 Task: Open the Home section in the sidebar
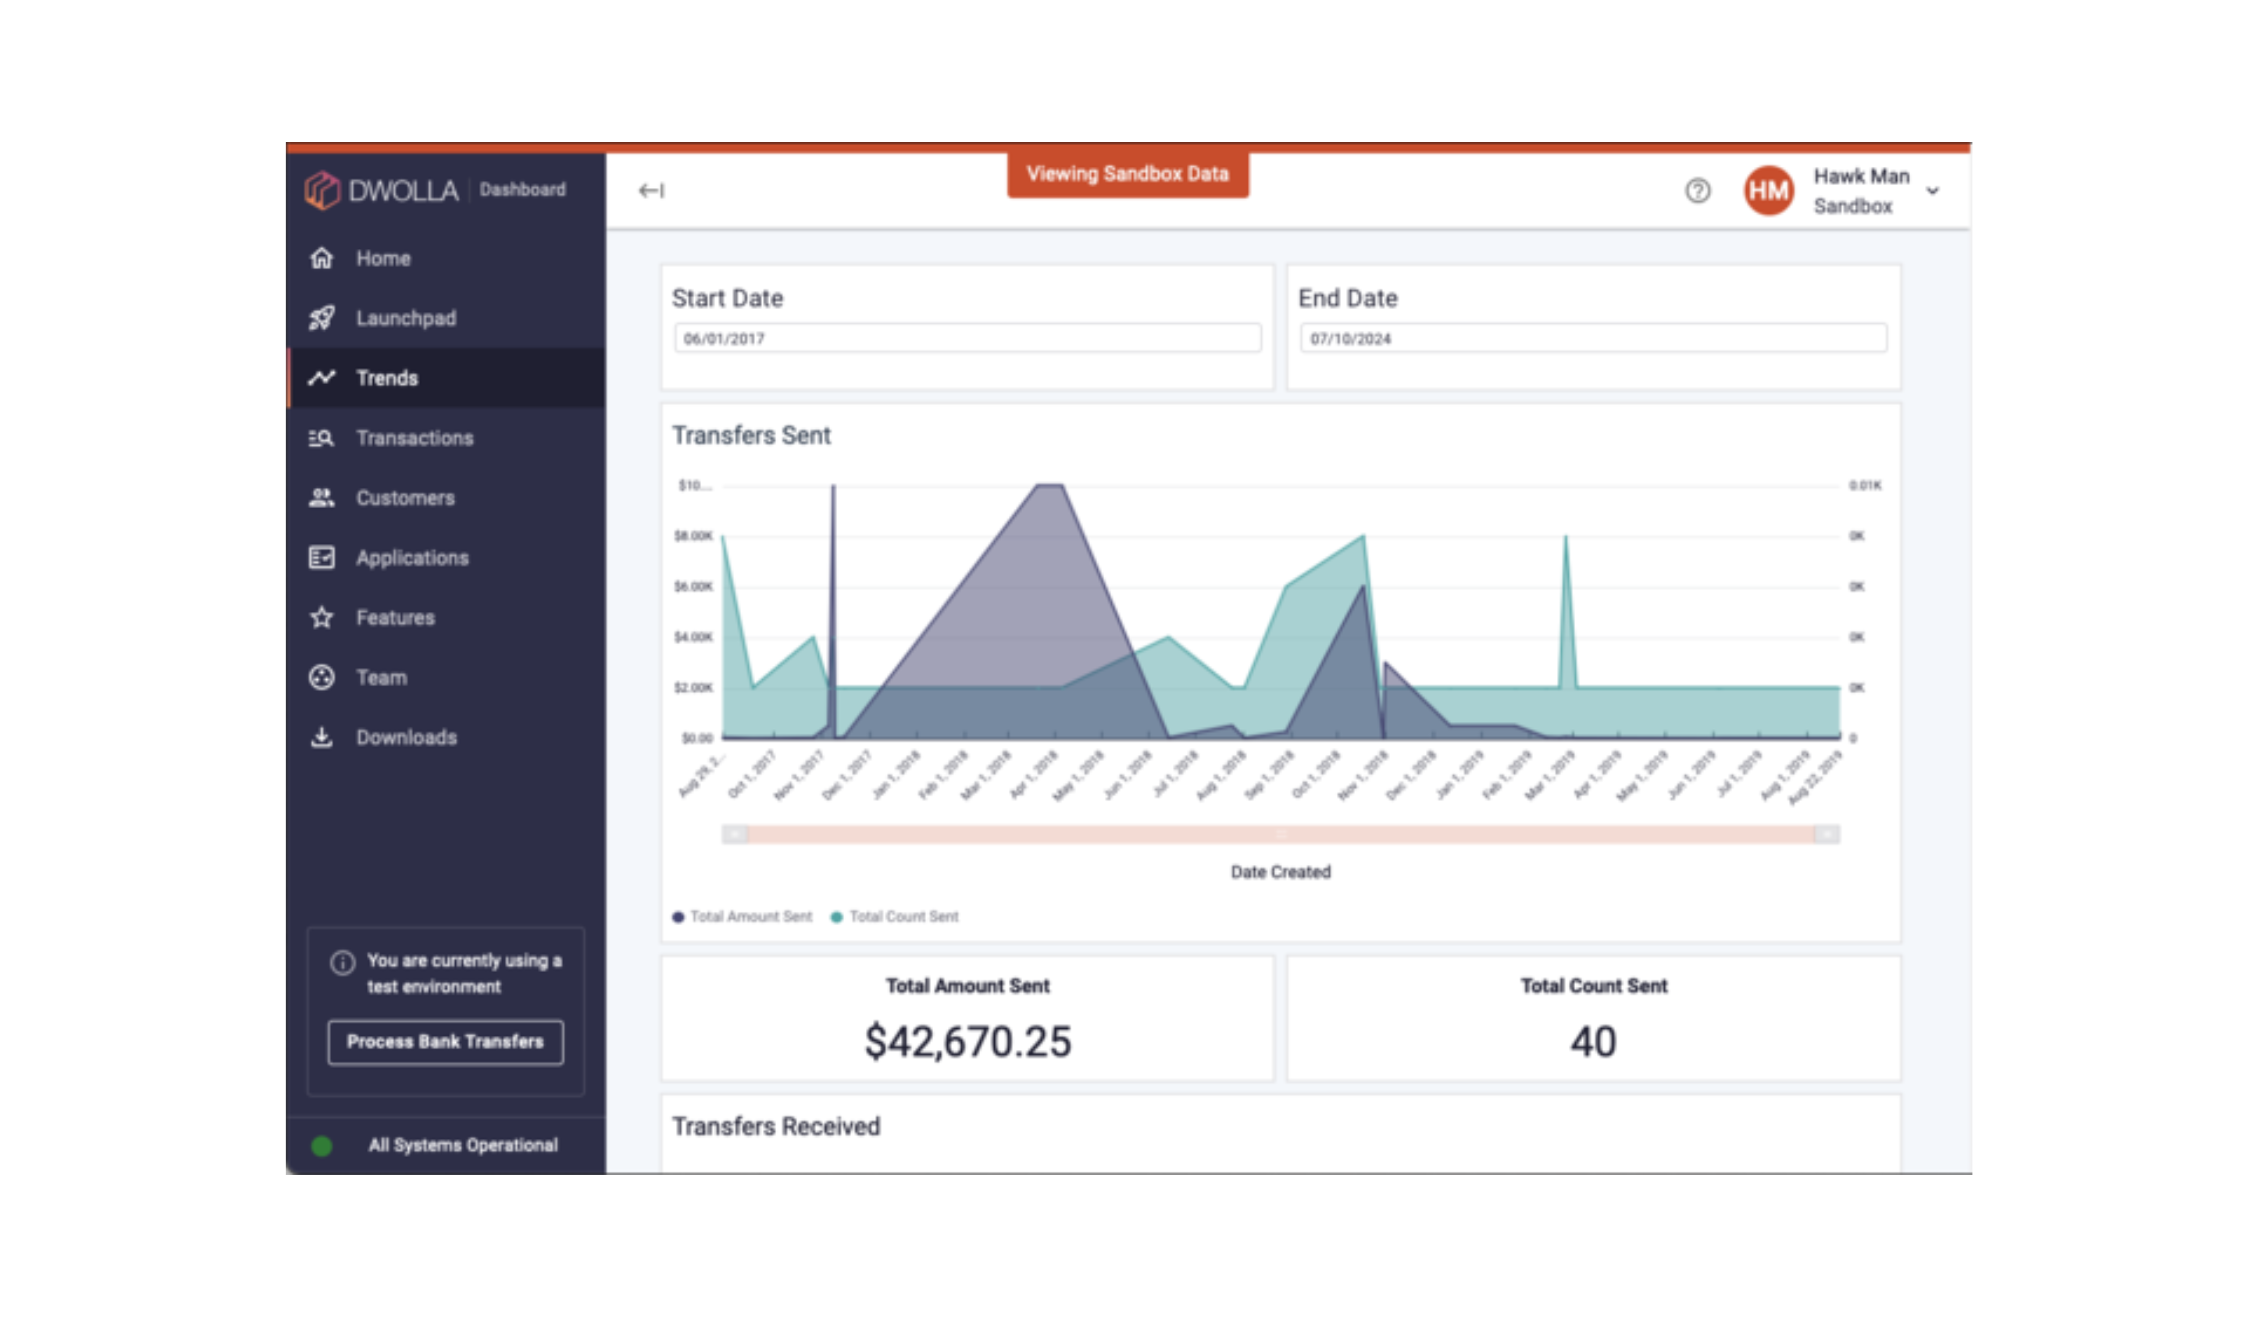321,257
